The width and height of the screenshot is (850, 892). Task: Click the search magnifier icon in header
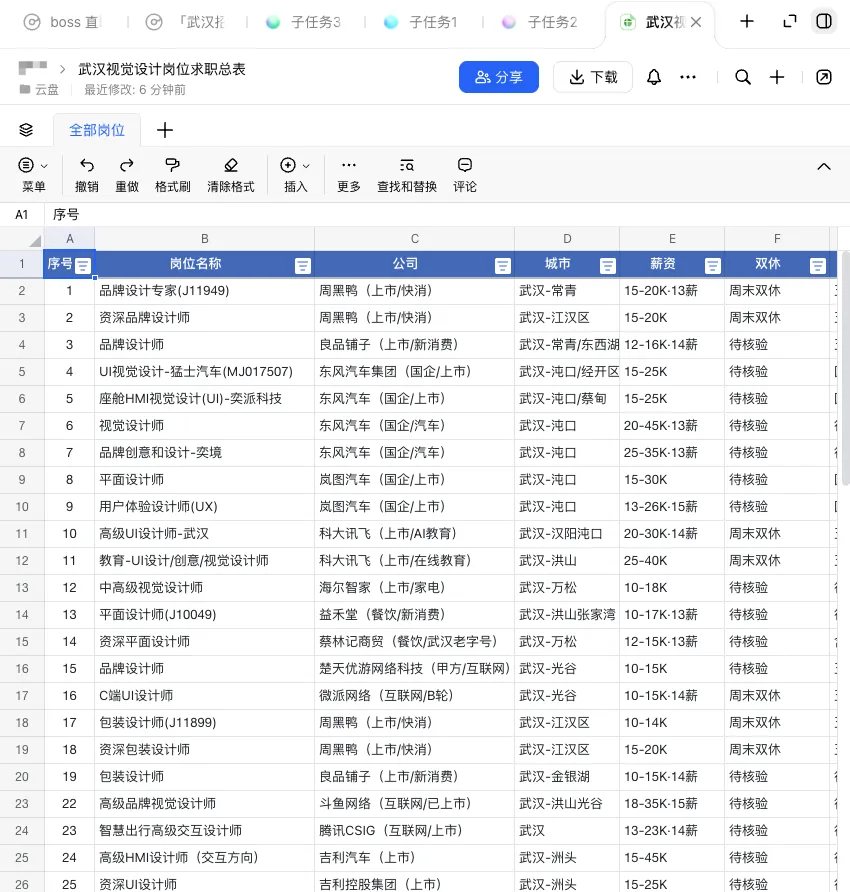click(742, 77)
